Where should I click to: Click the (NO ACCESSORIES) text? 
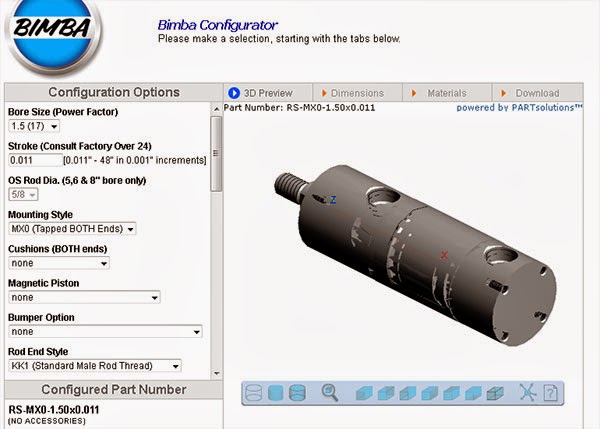pos(47,421)
